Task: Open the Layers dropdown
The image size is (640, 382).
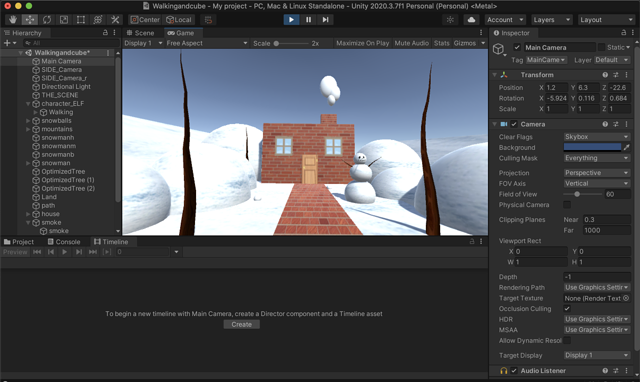Action: point(551,20)
